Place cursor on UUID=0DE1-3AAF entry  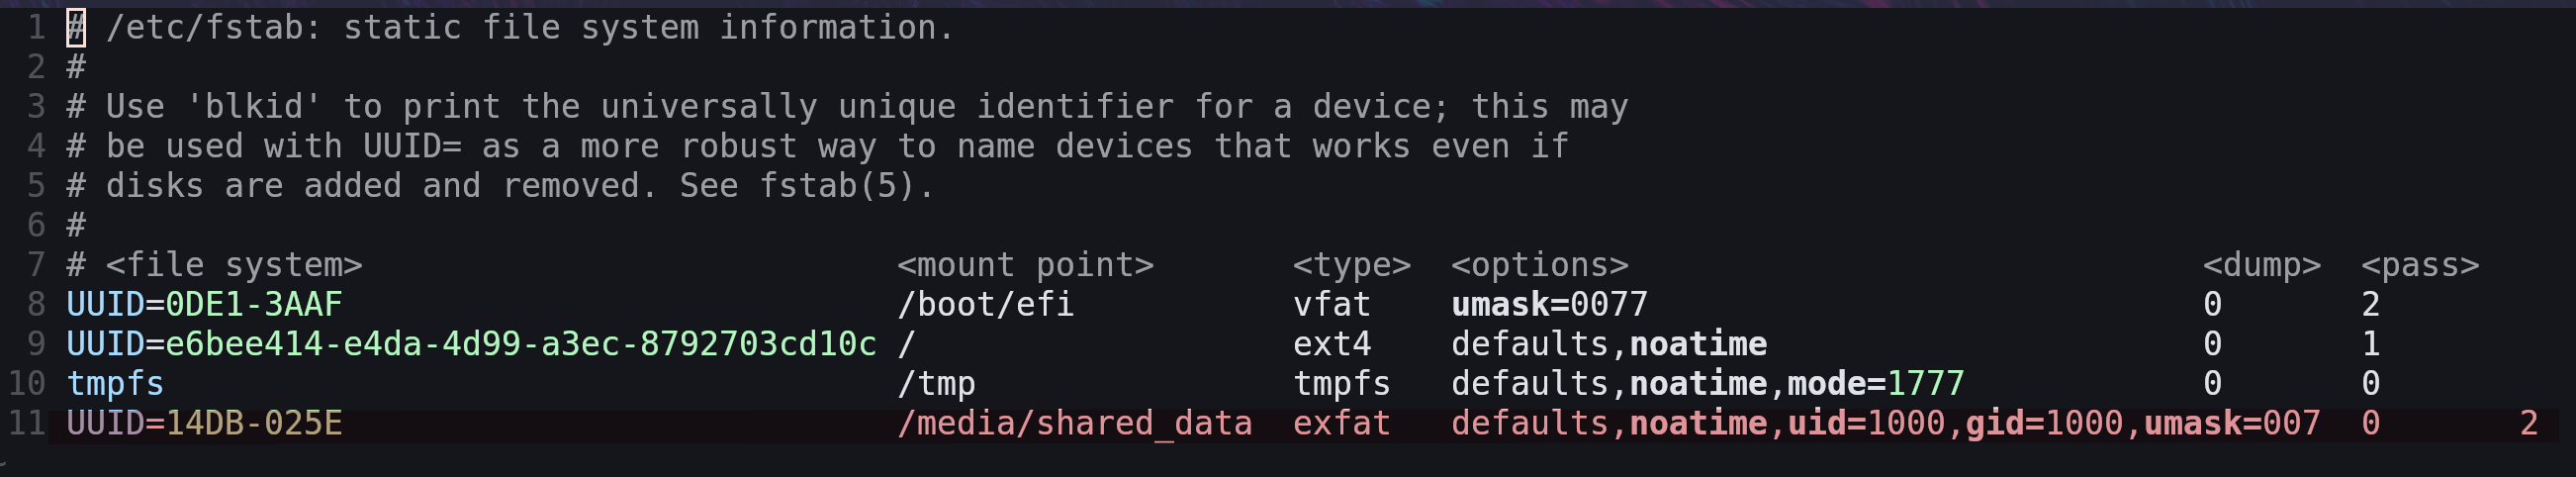pos(204,304)
